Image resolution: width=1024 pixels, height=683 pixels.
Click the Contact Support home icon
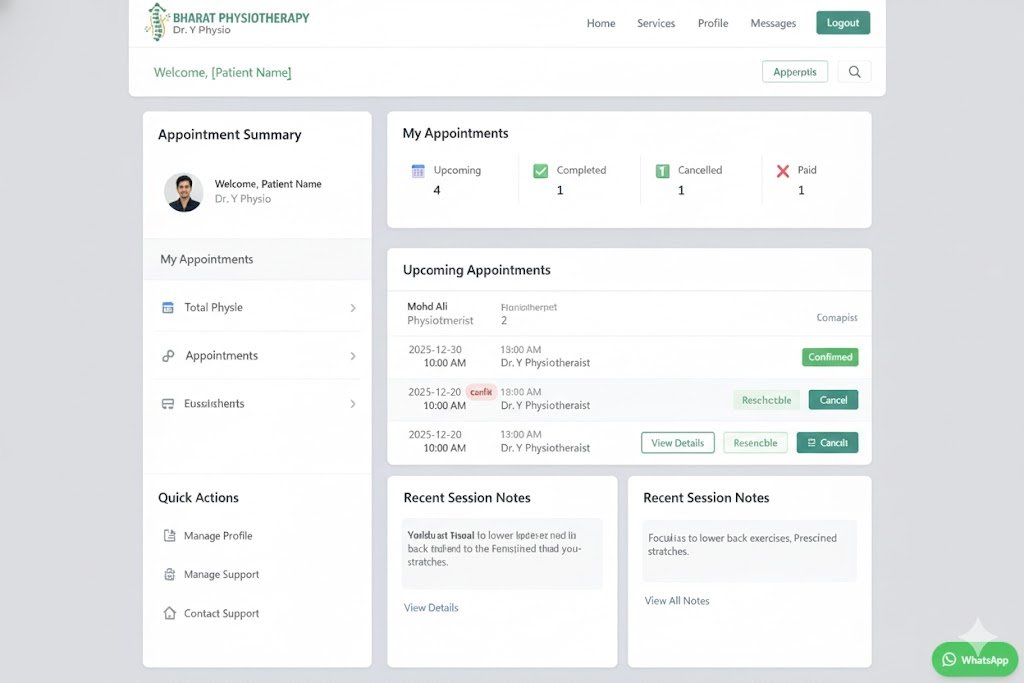click(x=167, y=613)
